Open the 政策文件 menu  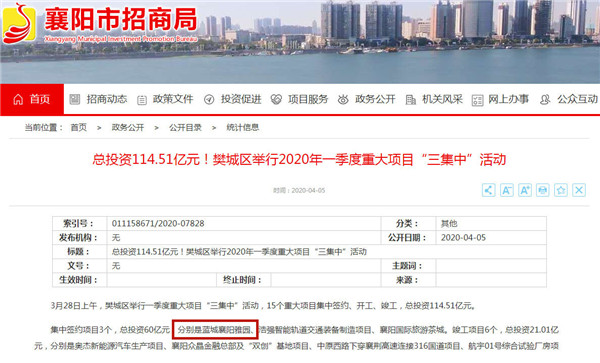(x=165, y=99)
